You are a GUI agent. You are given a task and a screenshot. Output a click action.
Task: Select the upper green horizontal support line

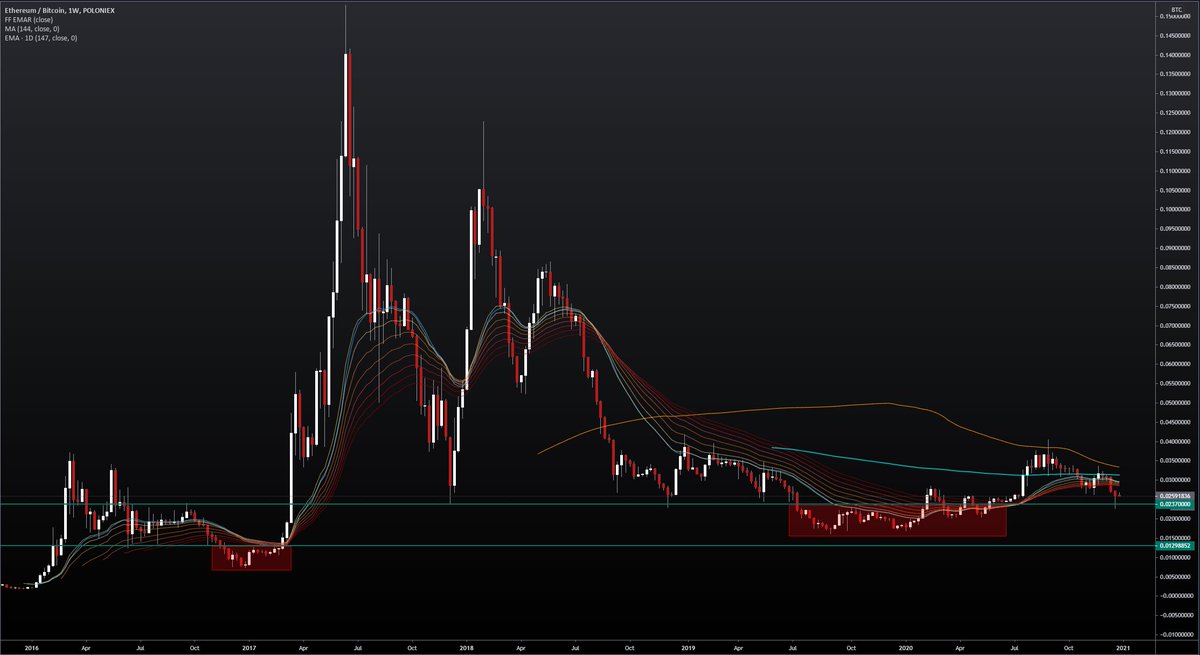pyautogui.click(x=600, y=506)
